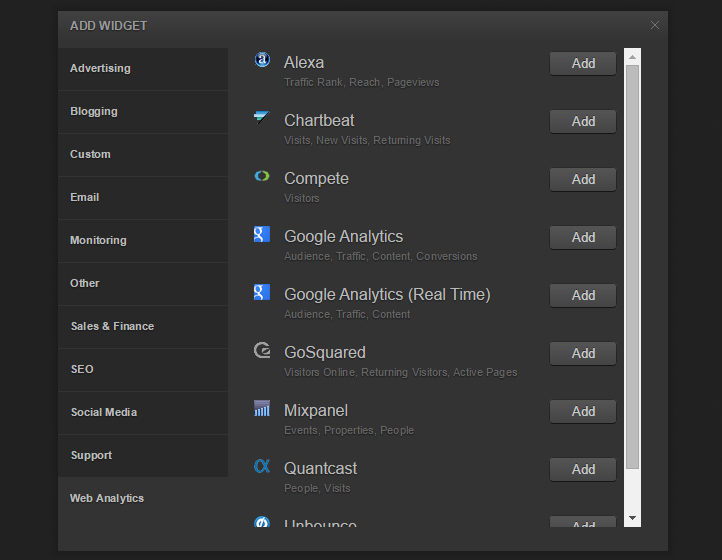Select the Monitoring category
Viewport: 722px width, 560px height.
pos(143,241)
